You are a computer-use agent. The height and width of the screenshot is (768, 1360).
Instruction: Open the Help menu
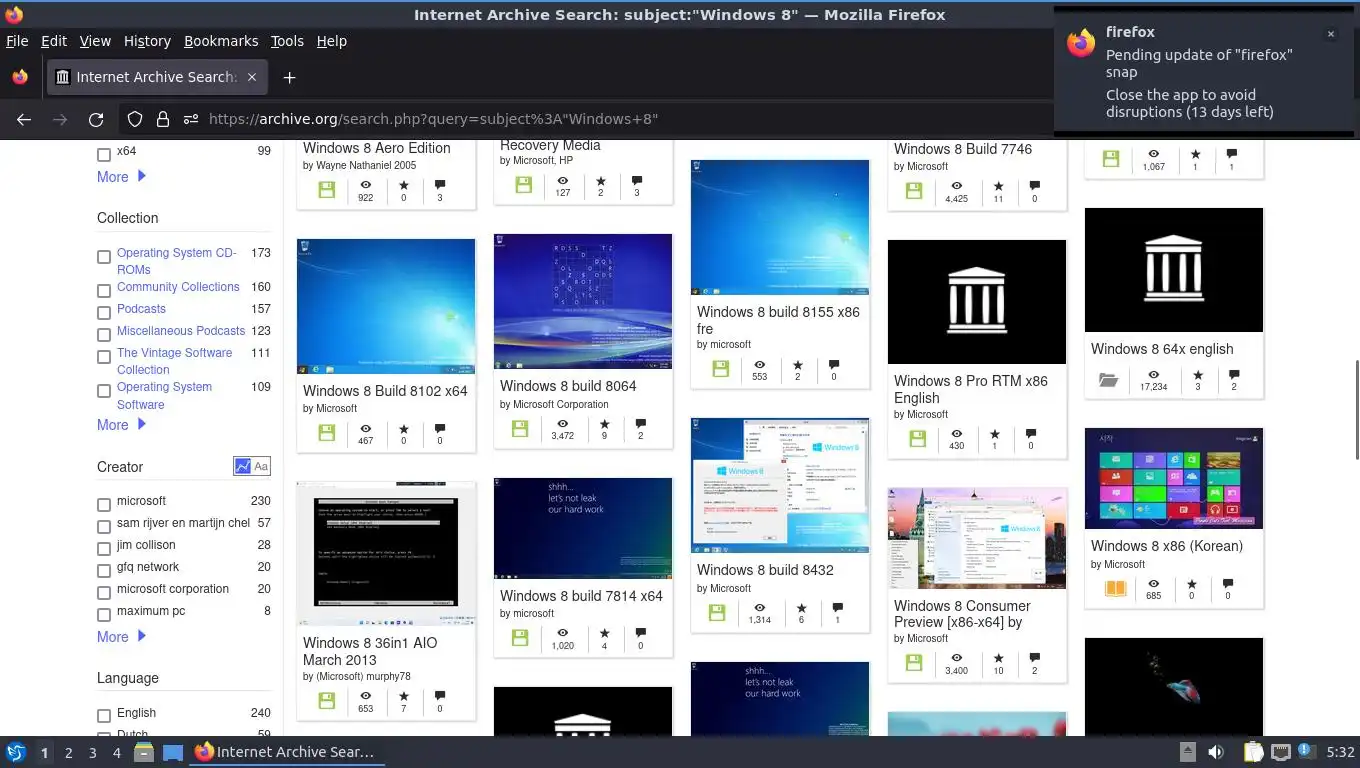pyautogui.click(x=332, y=41)
